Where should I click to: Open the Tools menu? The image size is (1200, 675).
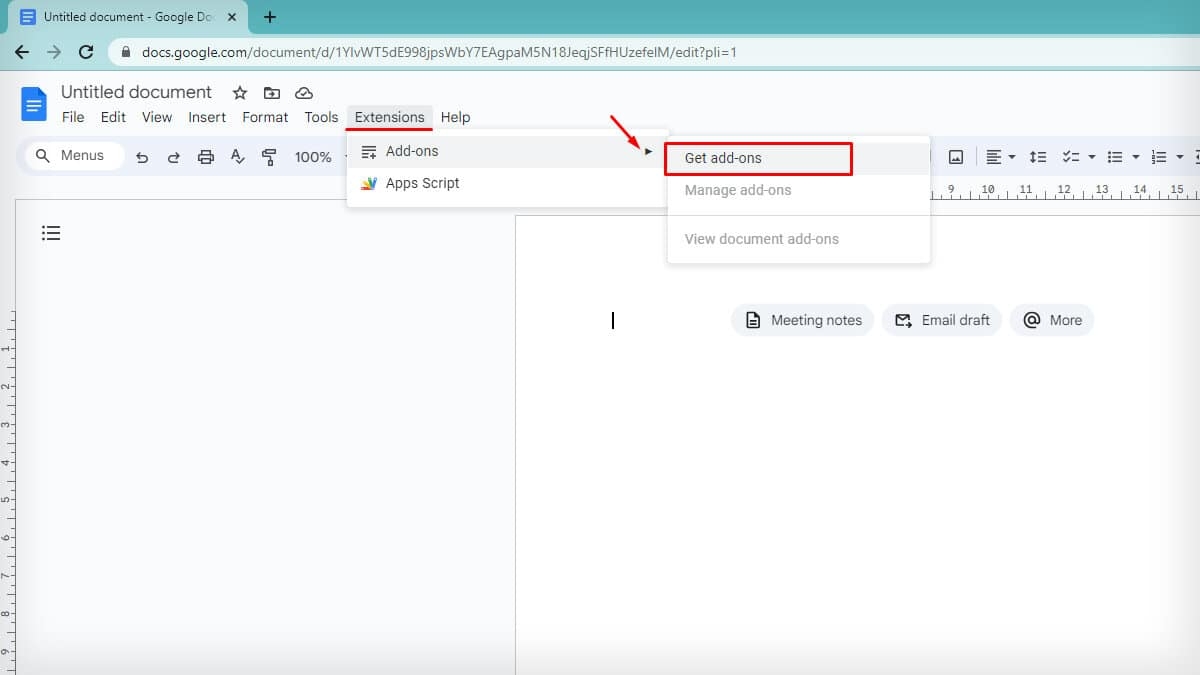320,117
